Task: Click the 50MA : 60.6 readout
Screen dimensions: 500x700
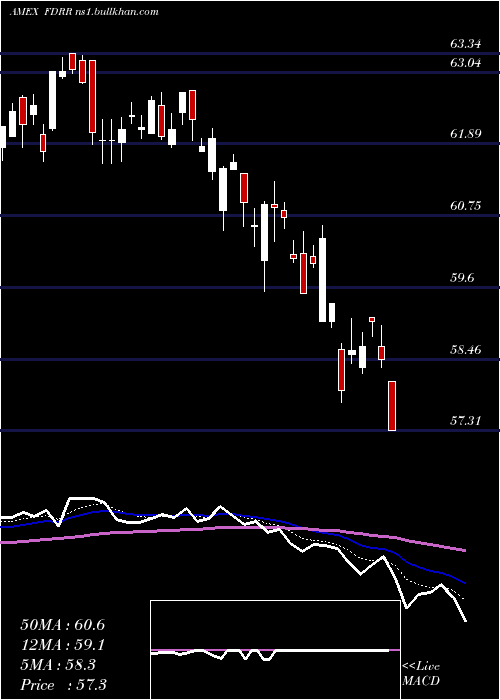Action: (x=62, y=625)
